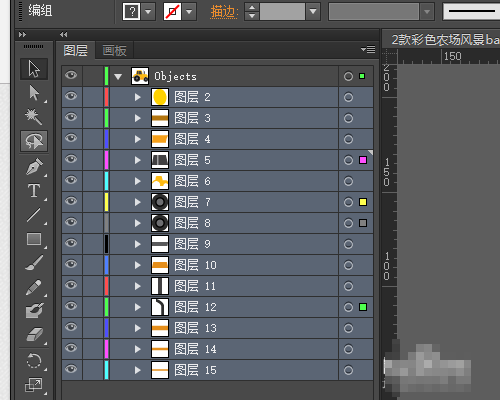The image size is (500, 400).
Task: Click target circle of 图层 2
Action: 348,97
